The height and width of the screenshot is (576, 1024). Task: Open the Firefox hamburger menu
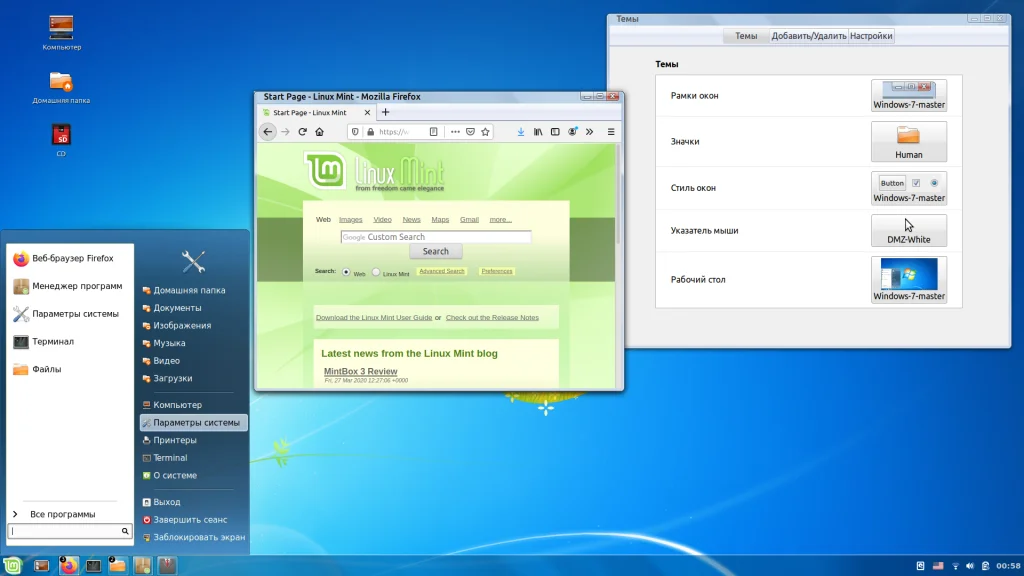click(611, 132)
